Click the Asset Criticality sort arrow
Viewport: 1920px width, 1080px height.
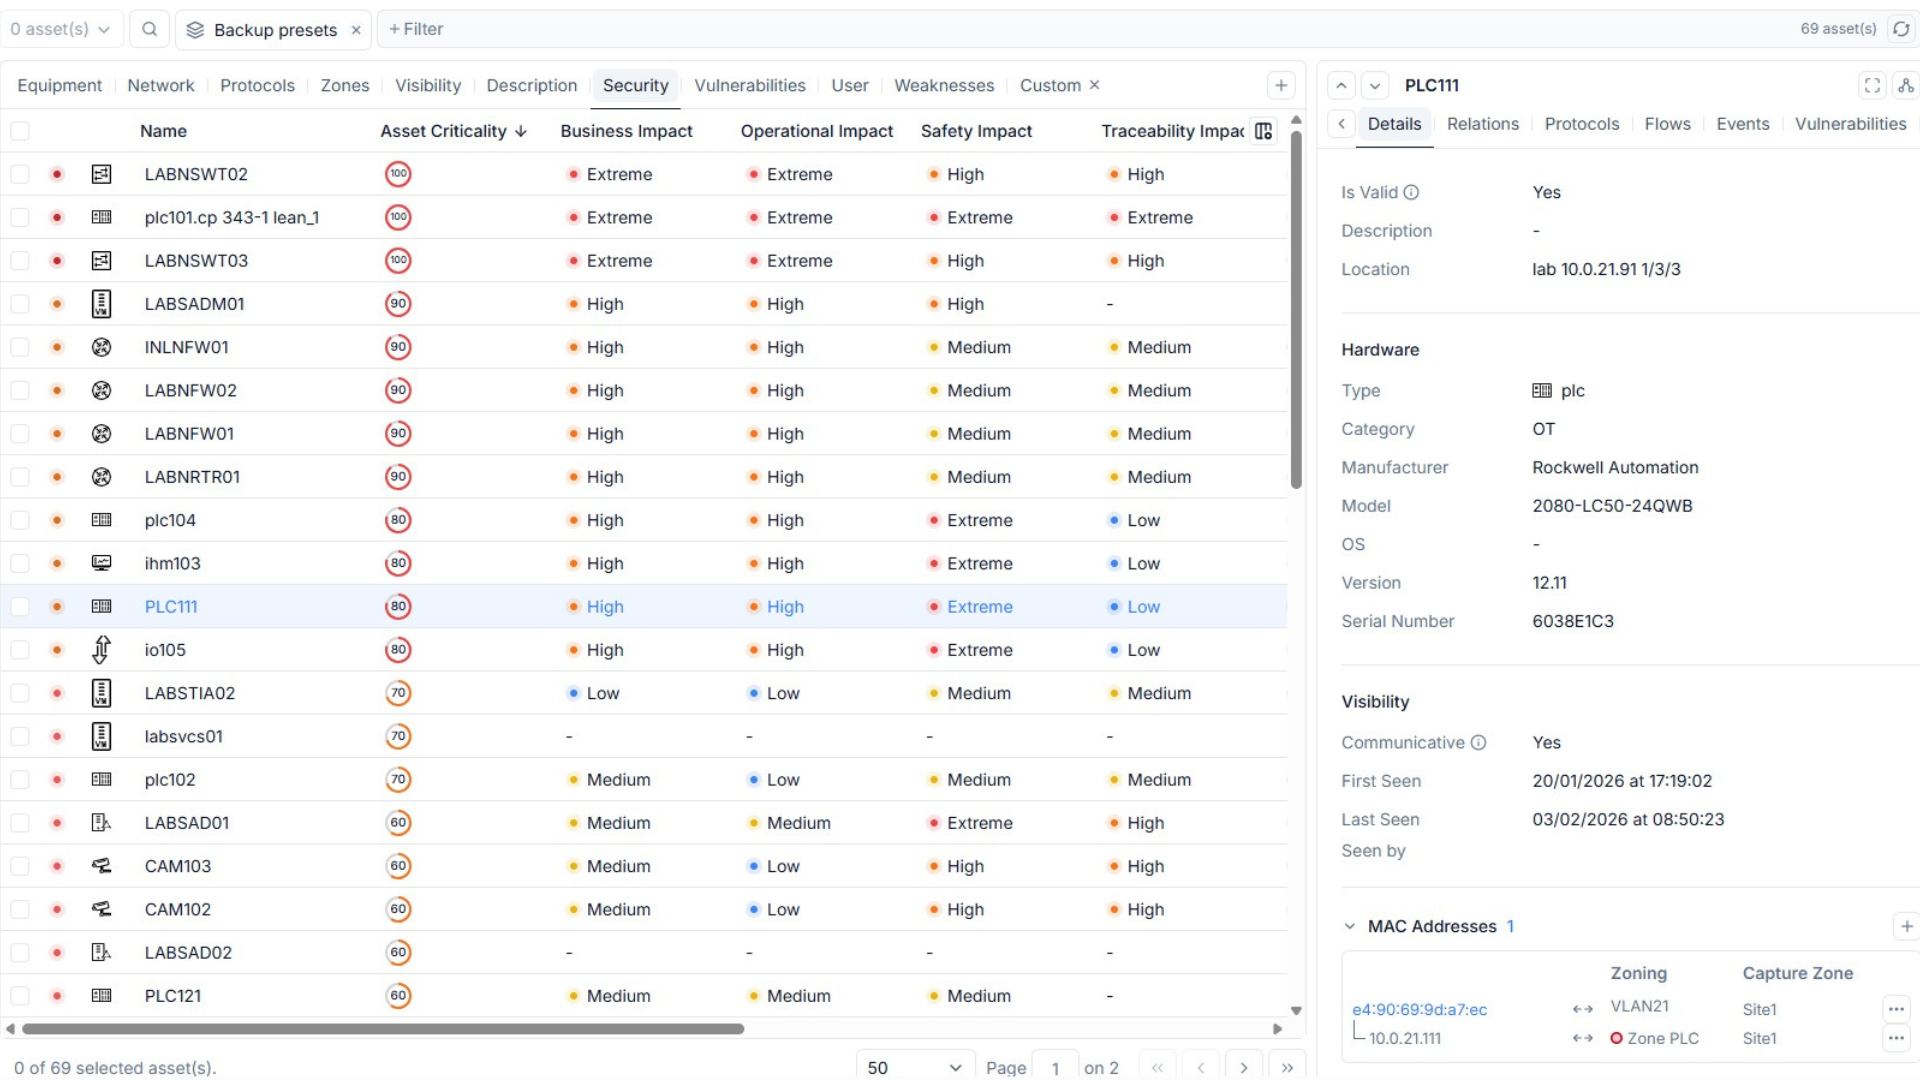coord(521,131)
